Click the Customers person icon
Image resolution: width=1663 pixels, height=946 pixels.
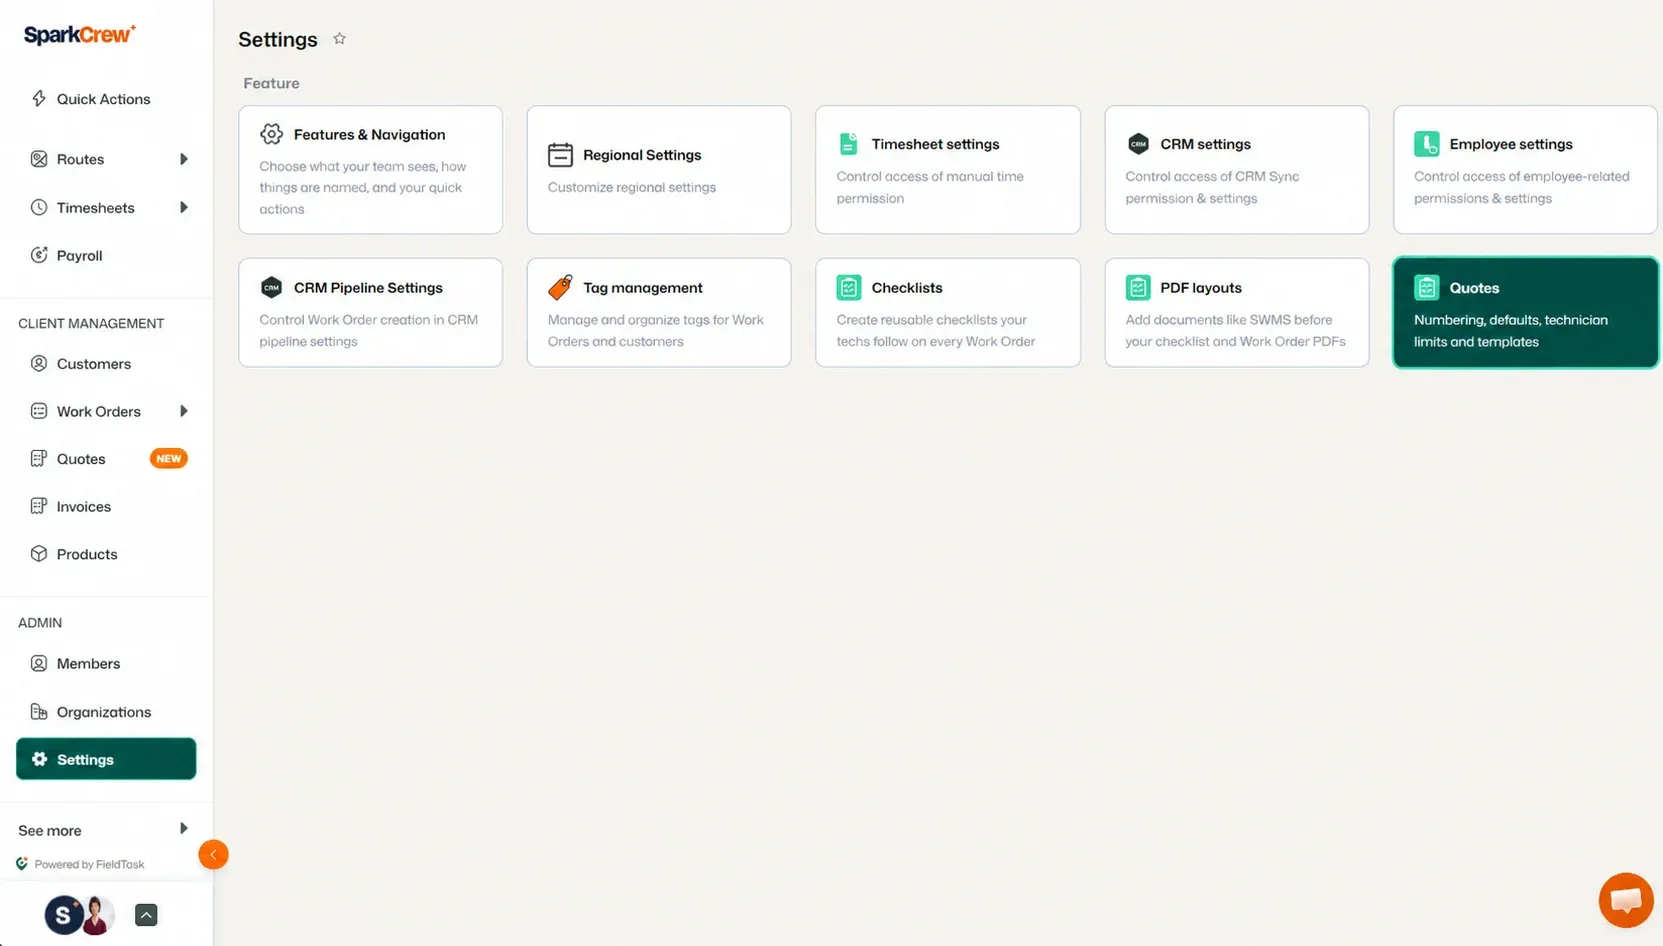39,363
